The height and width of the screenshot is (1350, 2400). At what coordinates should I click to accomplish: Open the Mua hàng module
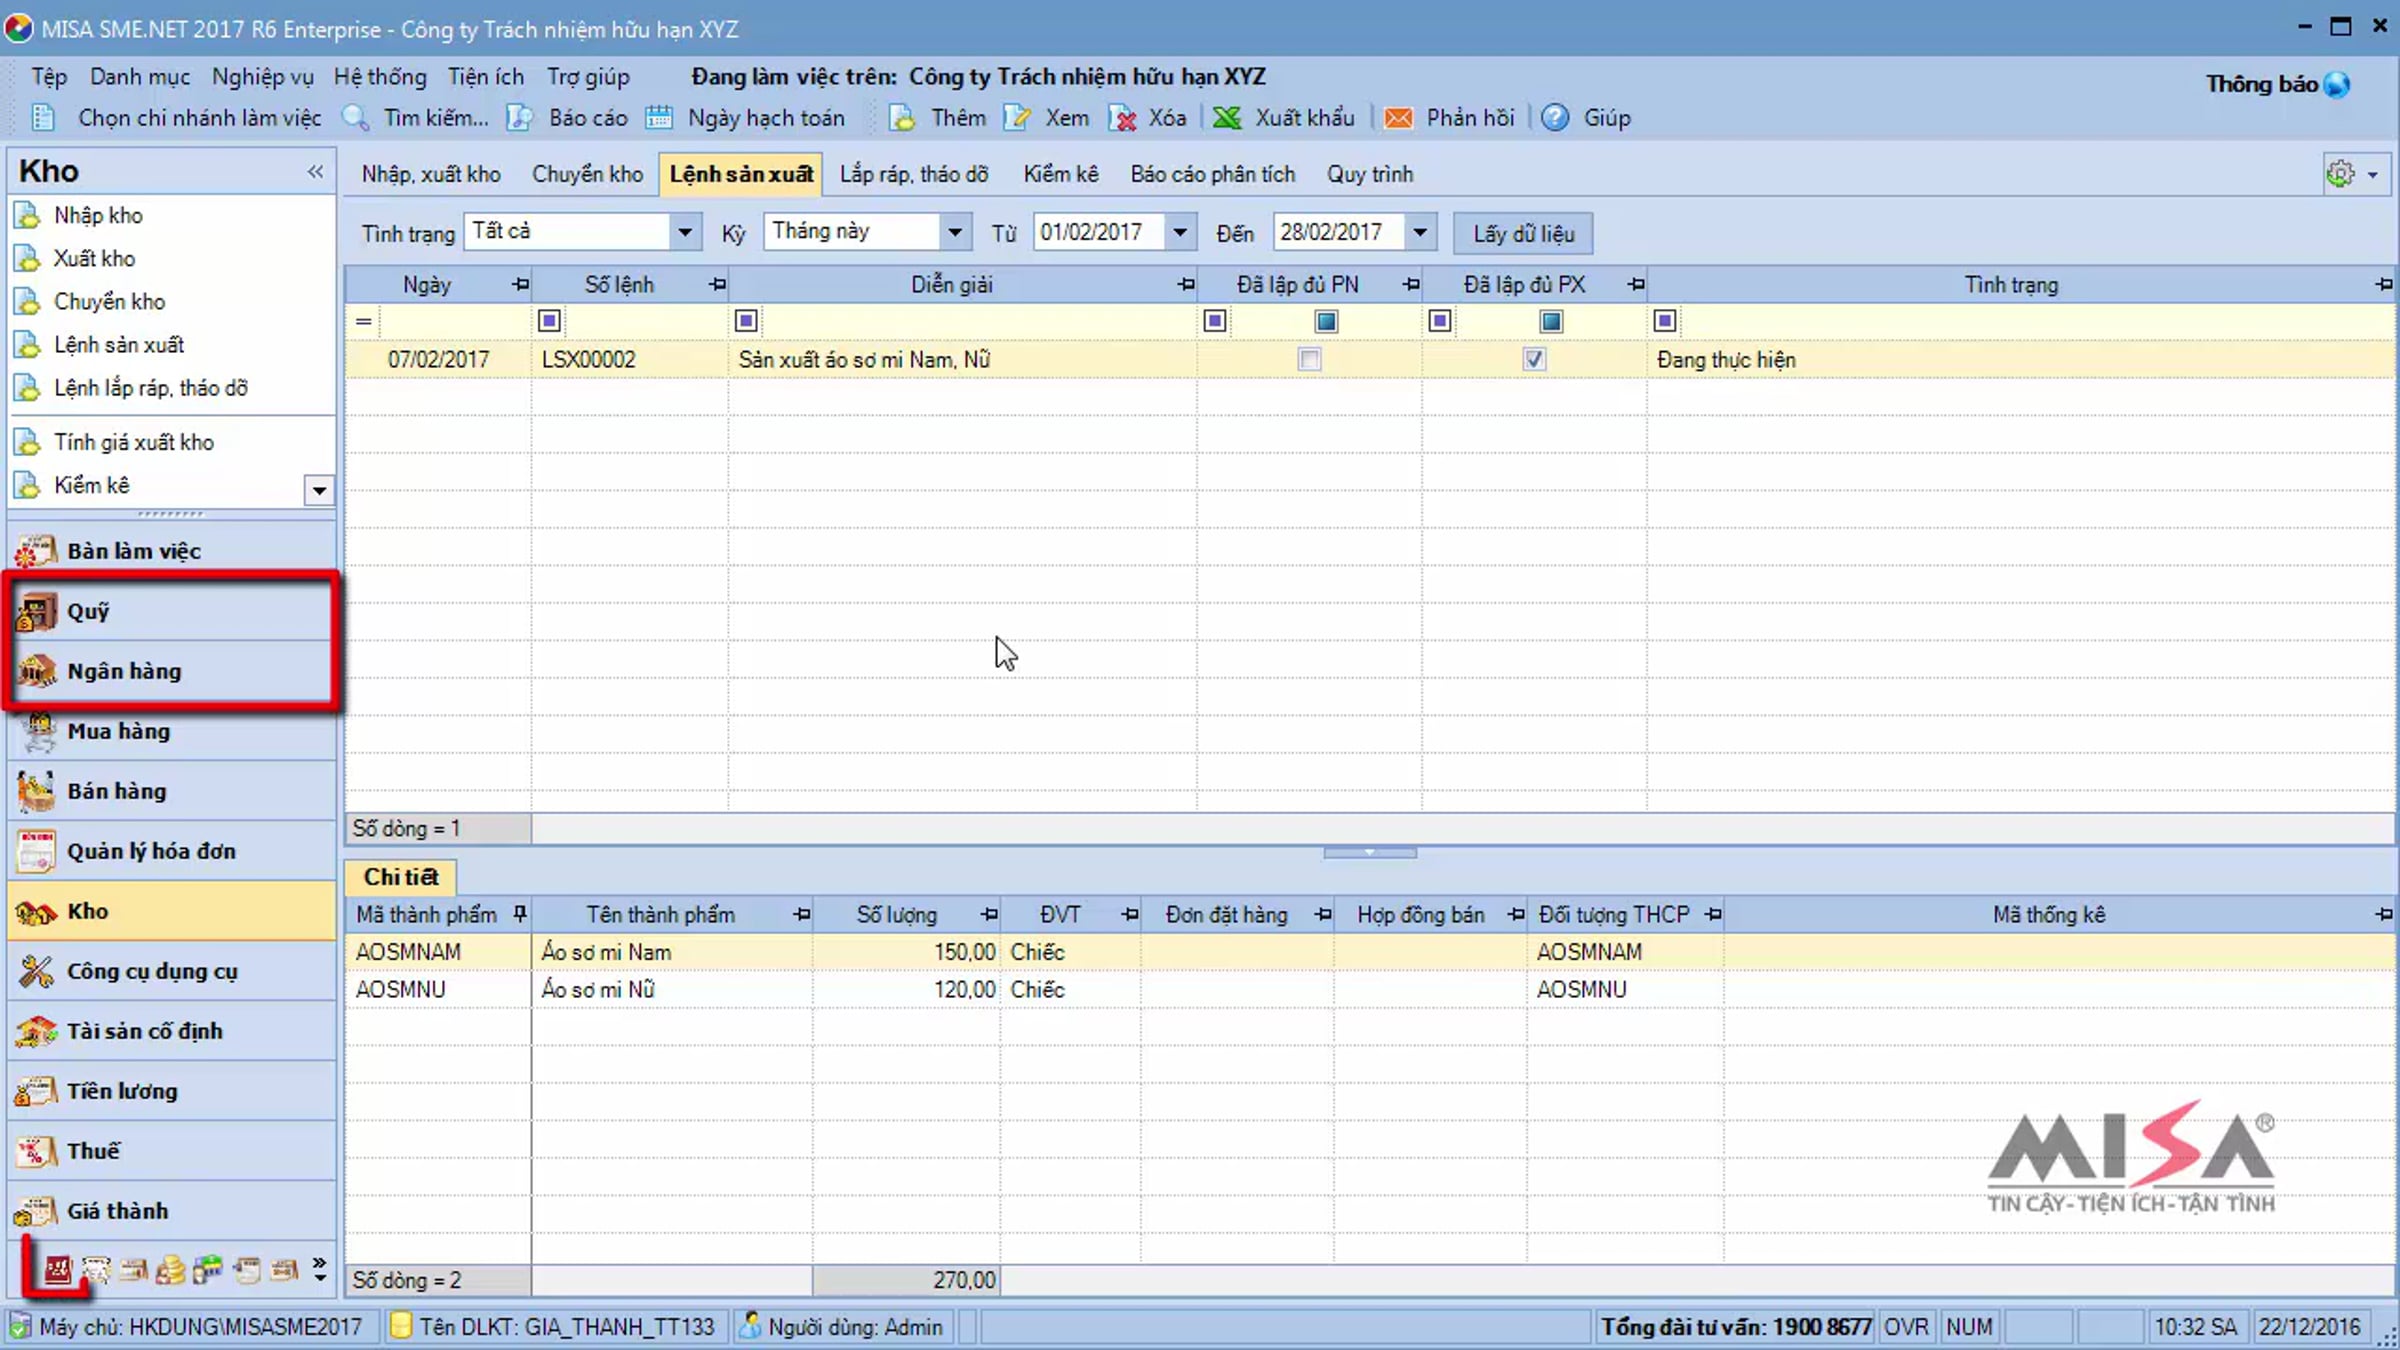click(172, 731)
